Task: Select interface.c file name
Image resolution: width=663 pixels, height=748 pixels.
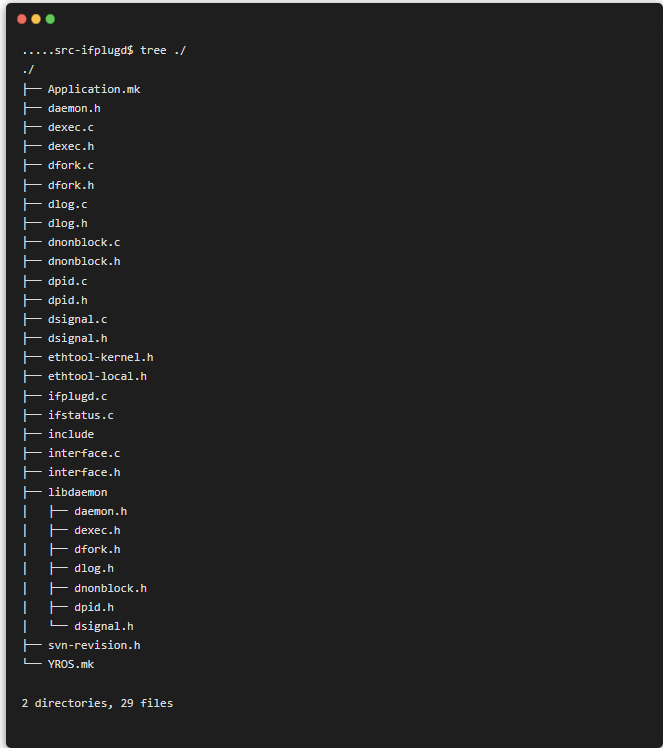Action: (x=84, y=453)
